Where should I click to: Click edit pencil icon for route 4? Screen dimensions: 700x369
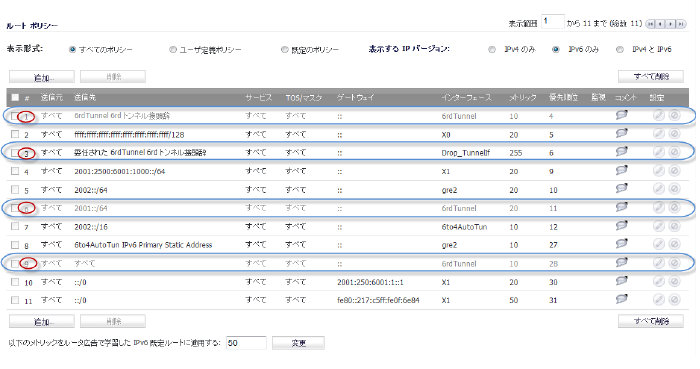click(658, 171)
